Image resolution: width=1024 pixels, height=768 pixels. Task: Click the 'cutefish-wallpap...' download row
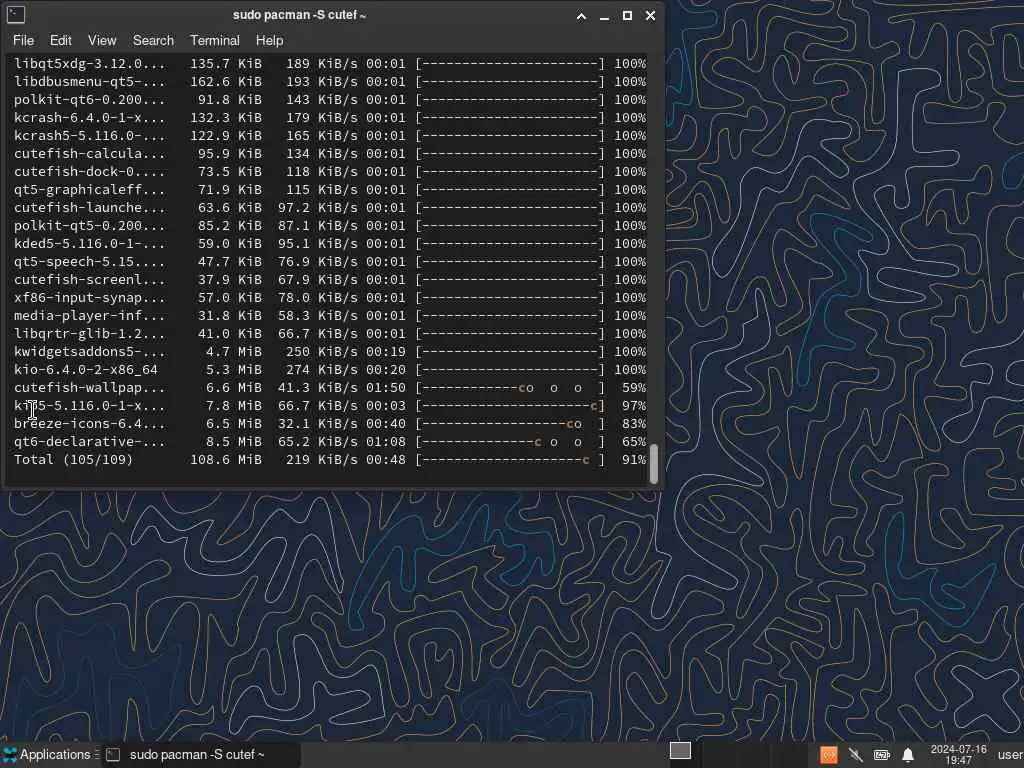330,388
